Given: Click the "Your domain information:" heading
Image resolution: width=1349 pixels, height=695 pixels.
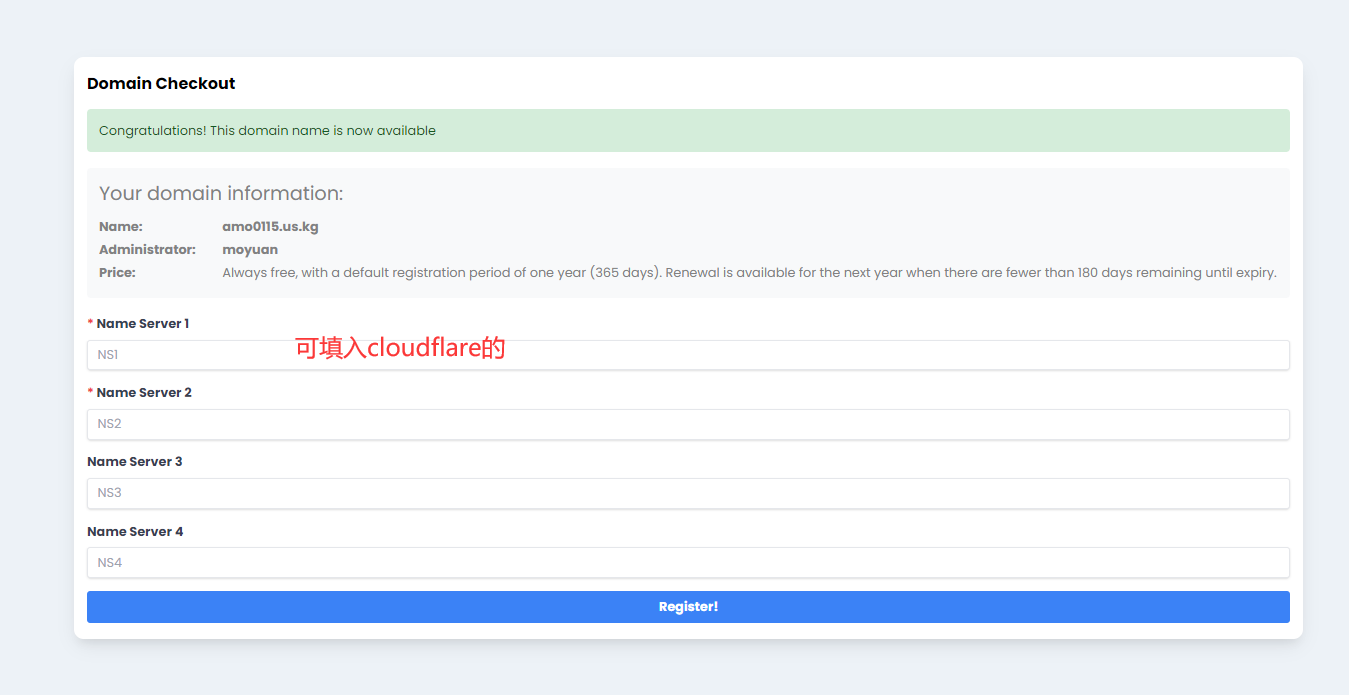Looking at the screenshot, I should (x=221, y=193).
